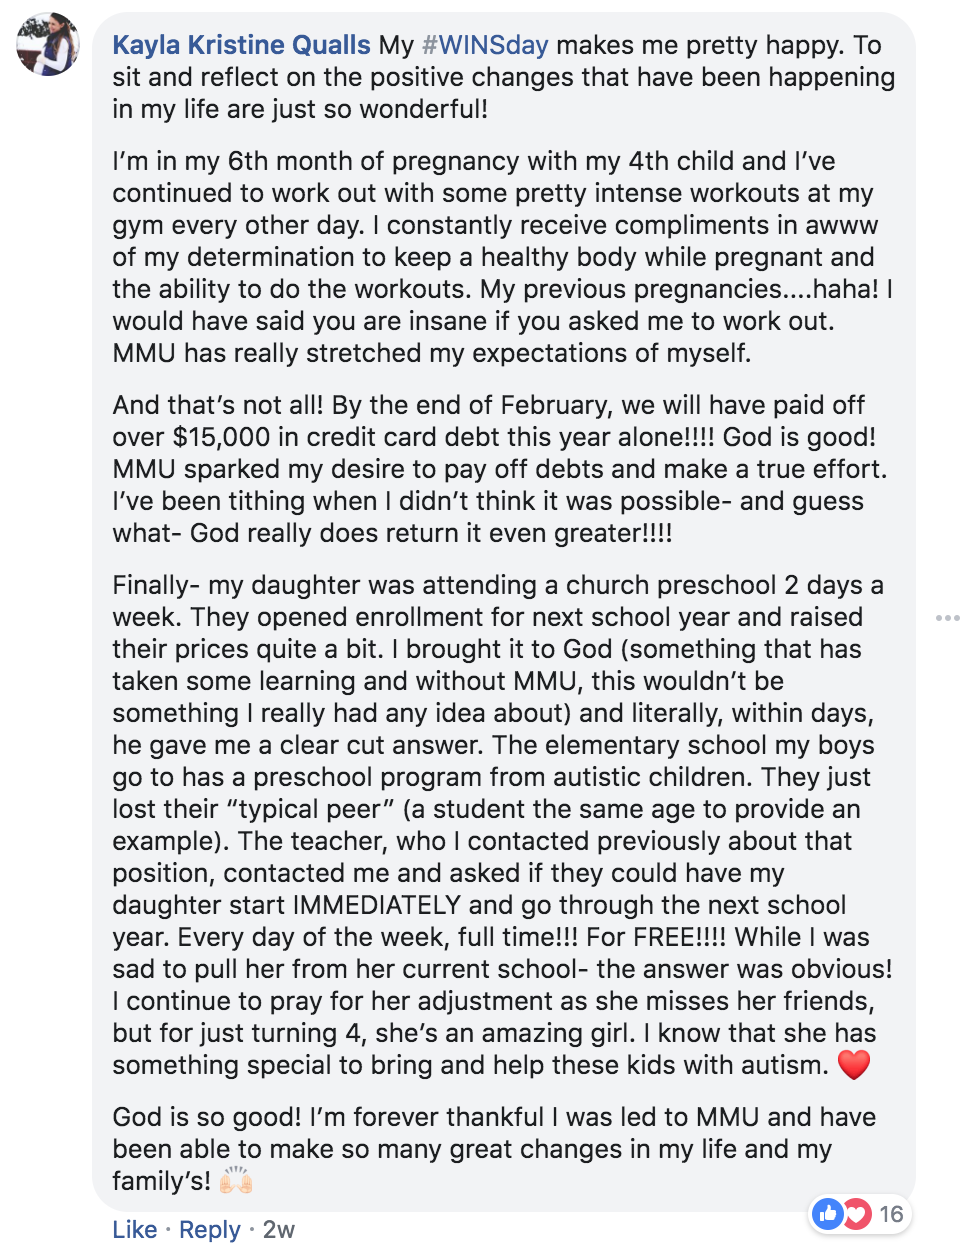Click the $15,000 amount in the comment
This screenshot has height=1258, width=964.
click(222, 437)
